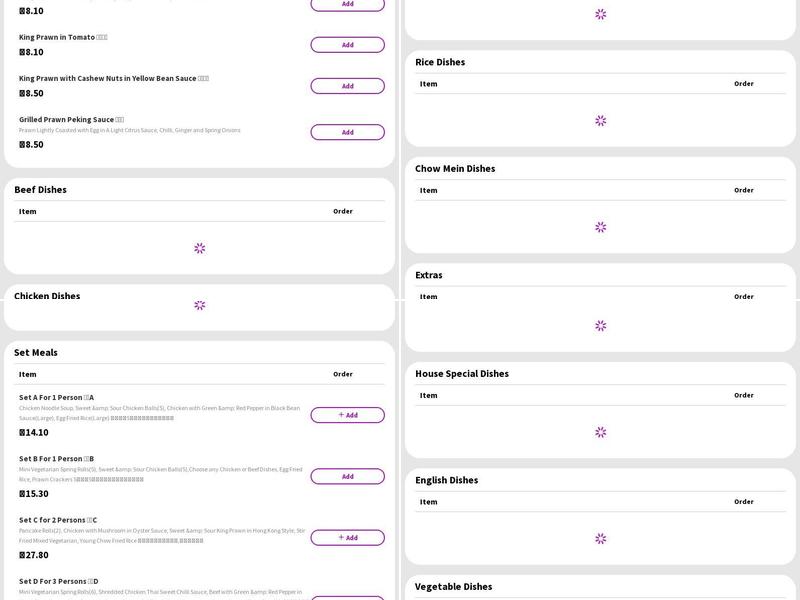Click the Chow Mein Dishes loading spinner
The image size is (800, 600).
[x=600, y=227]
